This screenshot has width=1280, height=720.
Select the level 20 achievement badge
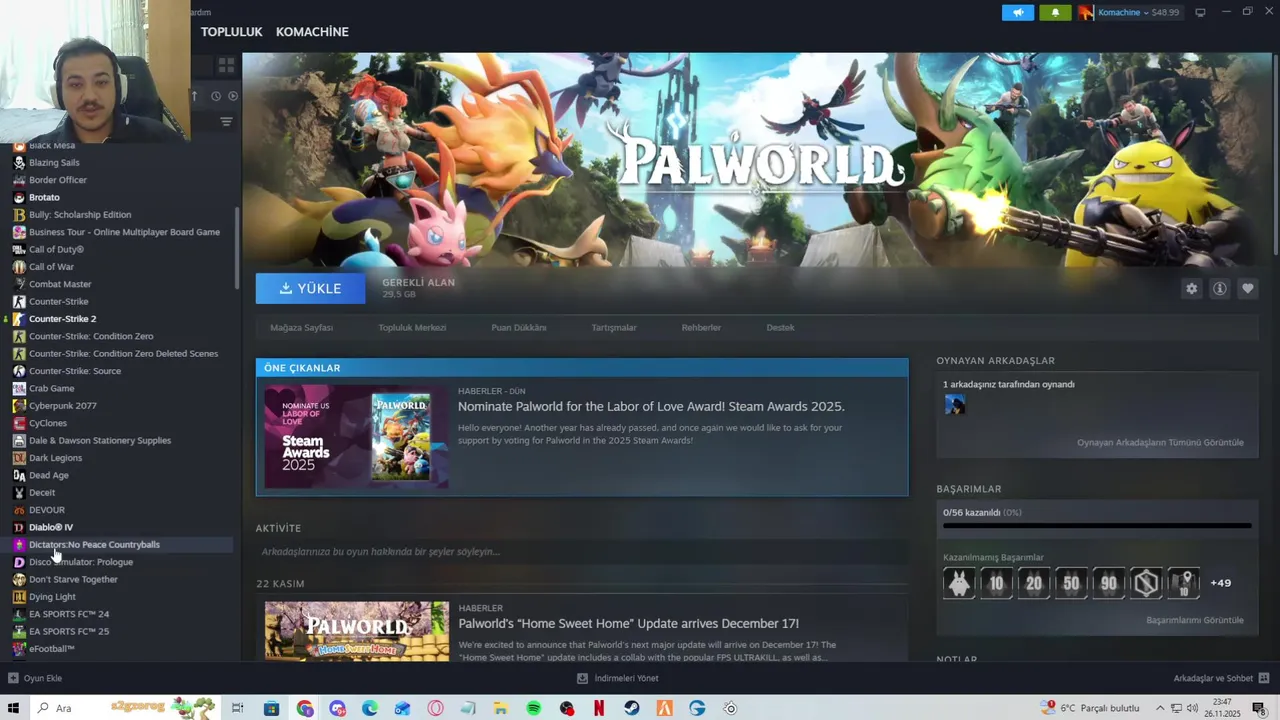(1034, 582)
